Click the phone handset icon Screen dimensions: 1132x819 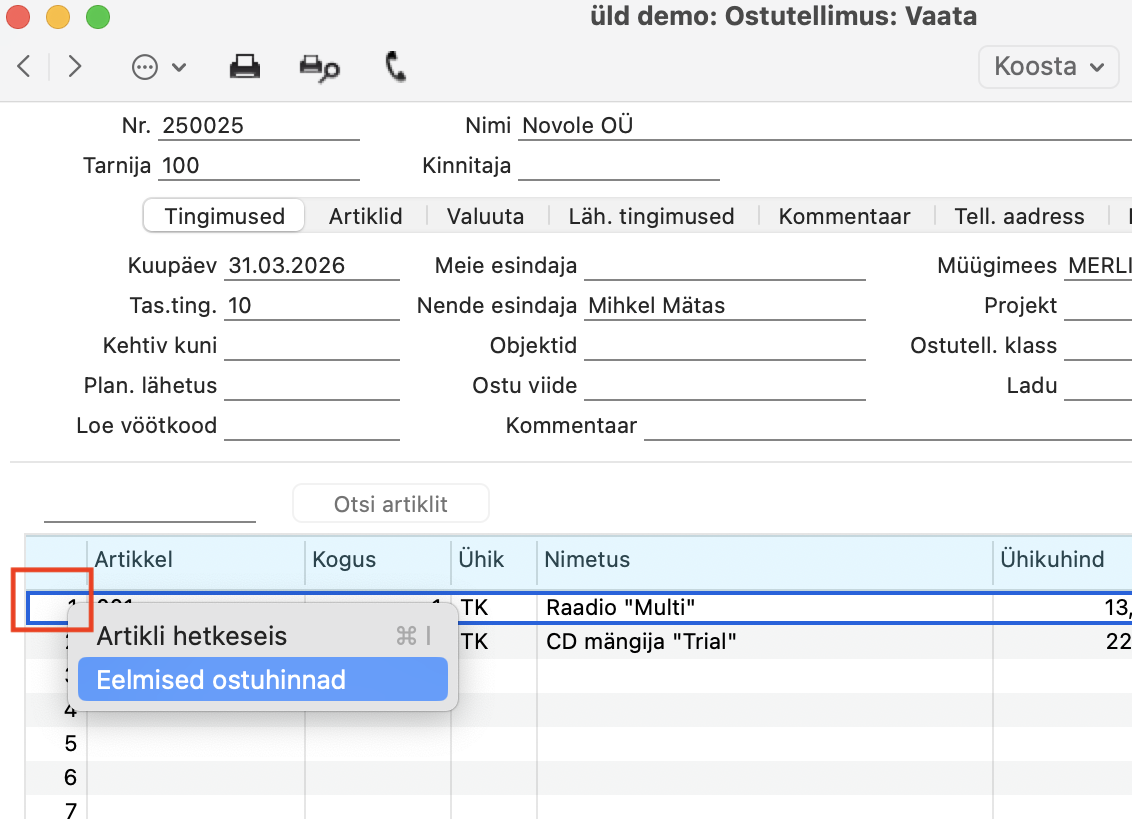396,67
